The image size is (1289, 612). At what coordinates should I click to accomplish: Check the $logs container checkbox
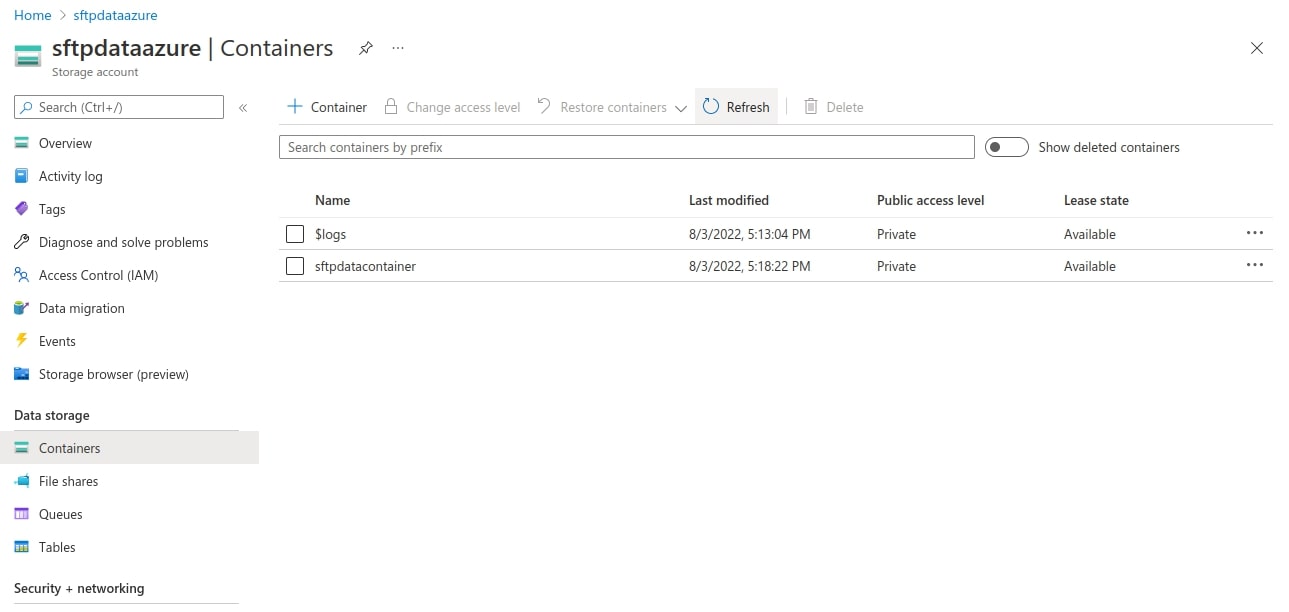click(295, 234)
